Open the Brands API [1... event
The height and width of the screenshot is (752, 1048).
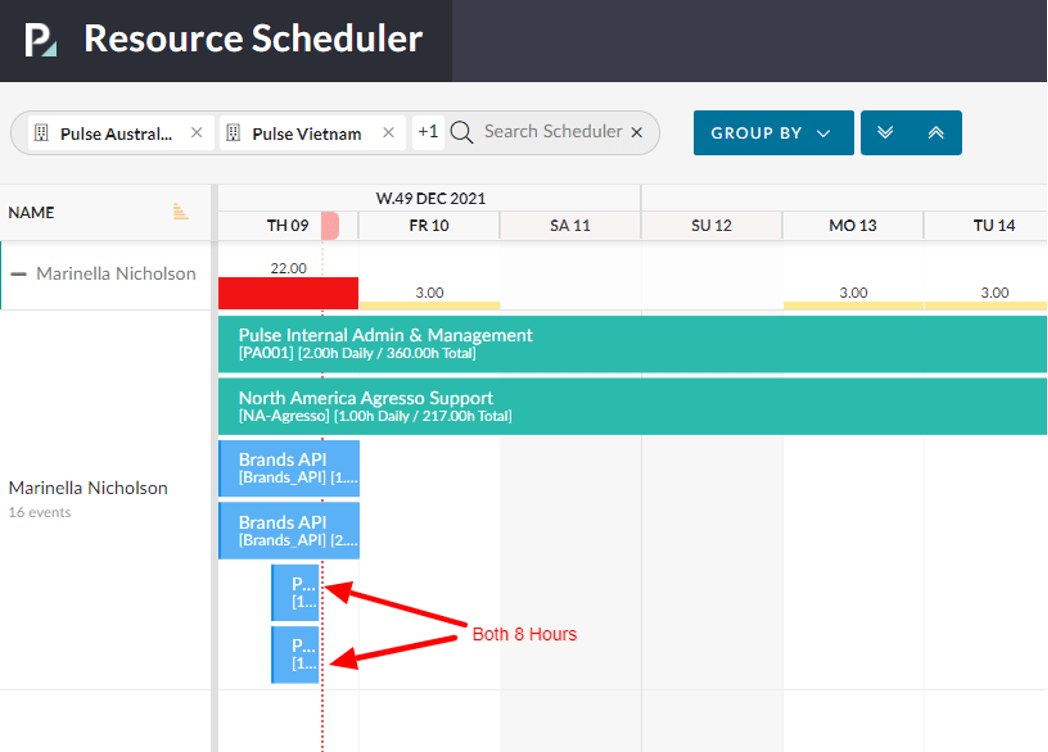[289, 468]
